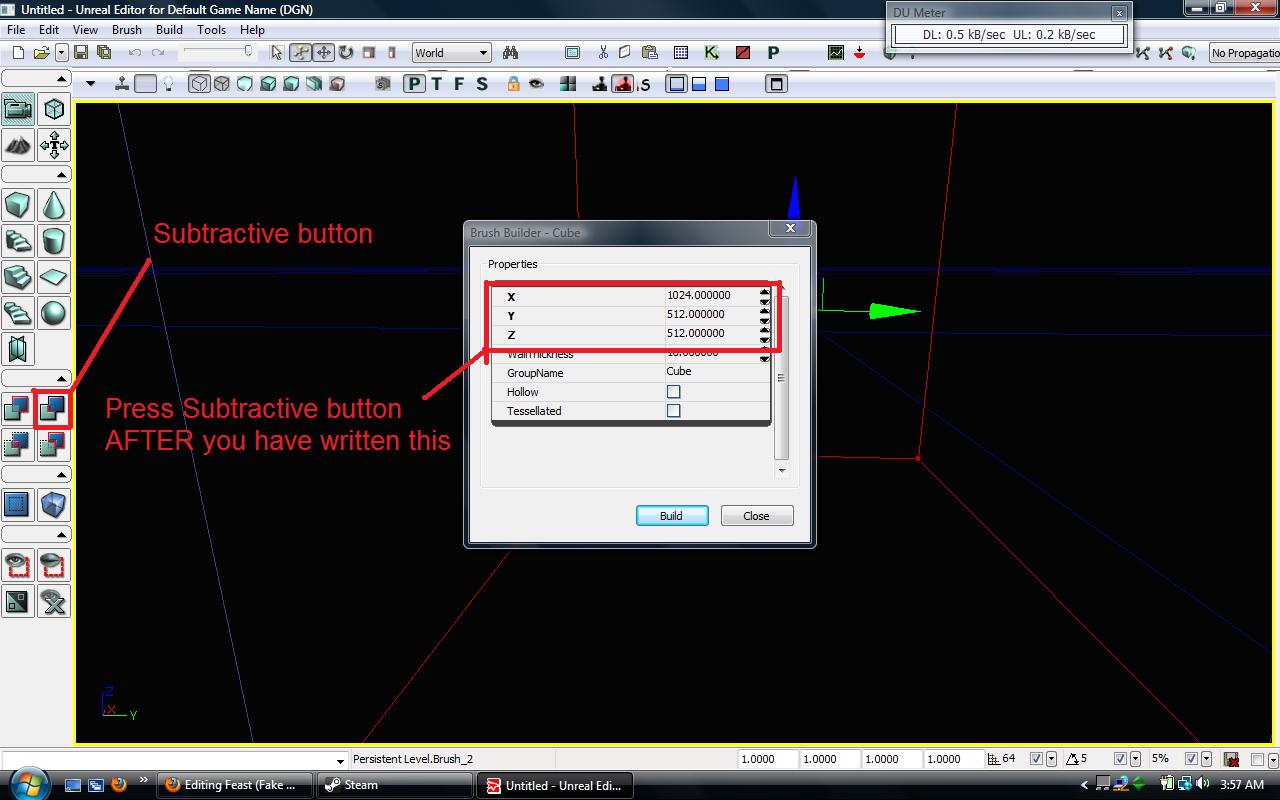1280x800 pixels.
Task: Select the Cylinder brush builder
Action: [53, 241]
